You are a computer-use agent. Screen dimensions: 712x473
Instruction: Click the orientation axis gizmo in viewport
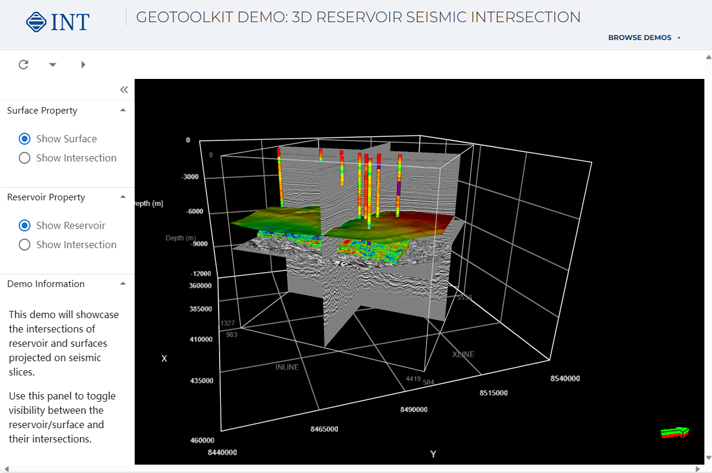click(x=675, y=432)
